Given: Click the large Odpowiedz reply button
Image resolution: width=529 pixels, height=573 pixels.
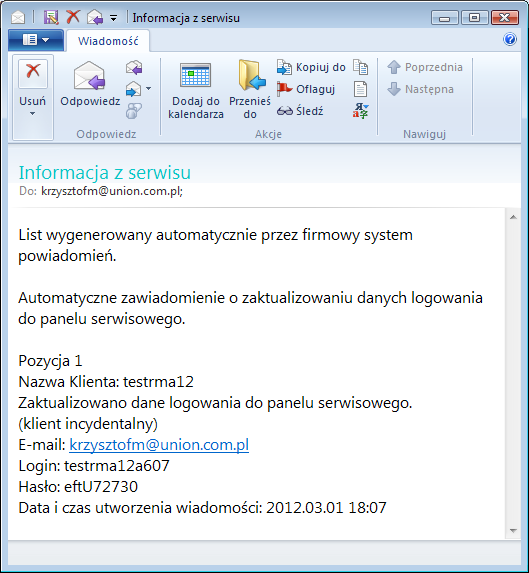Looking at the screenshot, I should [x=90, y=84].
